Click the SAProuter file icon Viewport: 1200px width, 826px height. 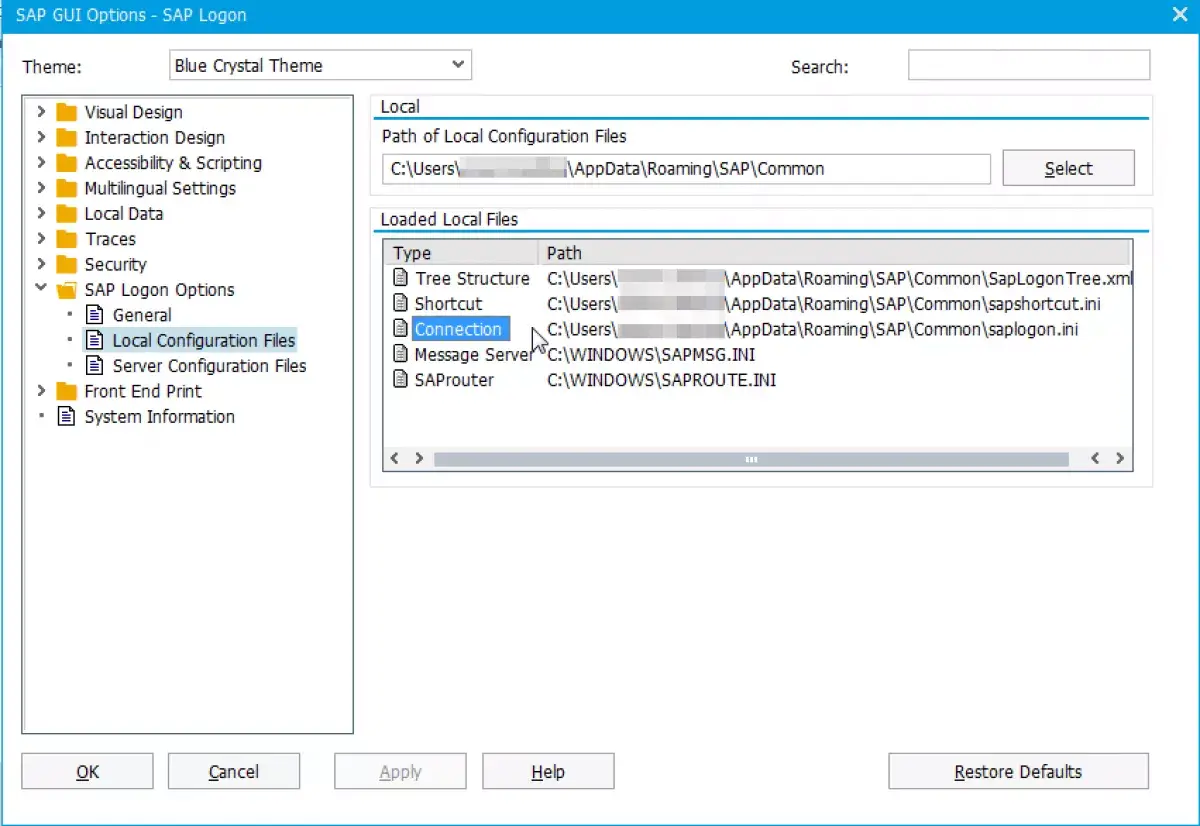(x=400, y=379)
